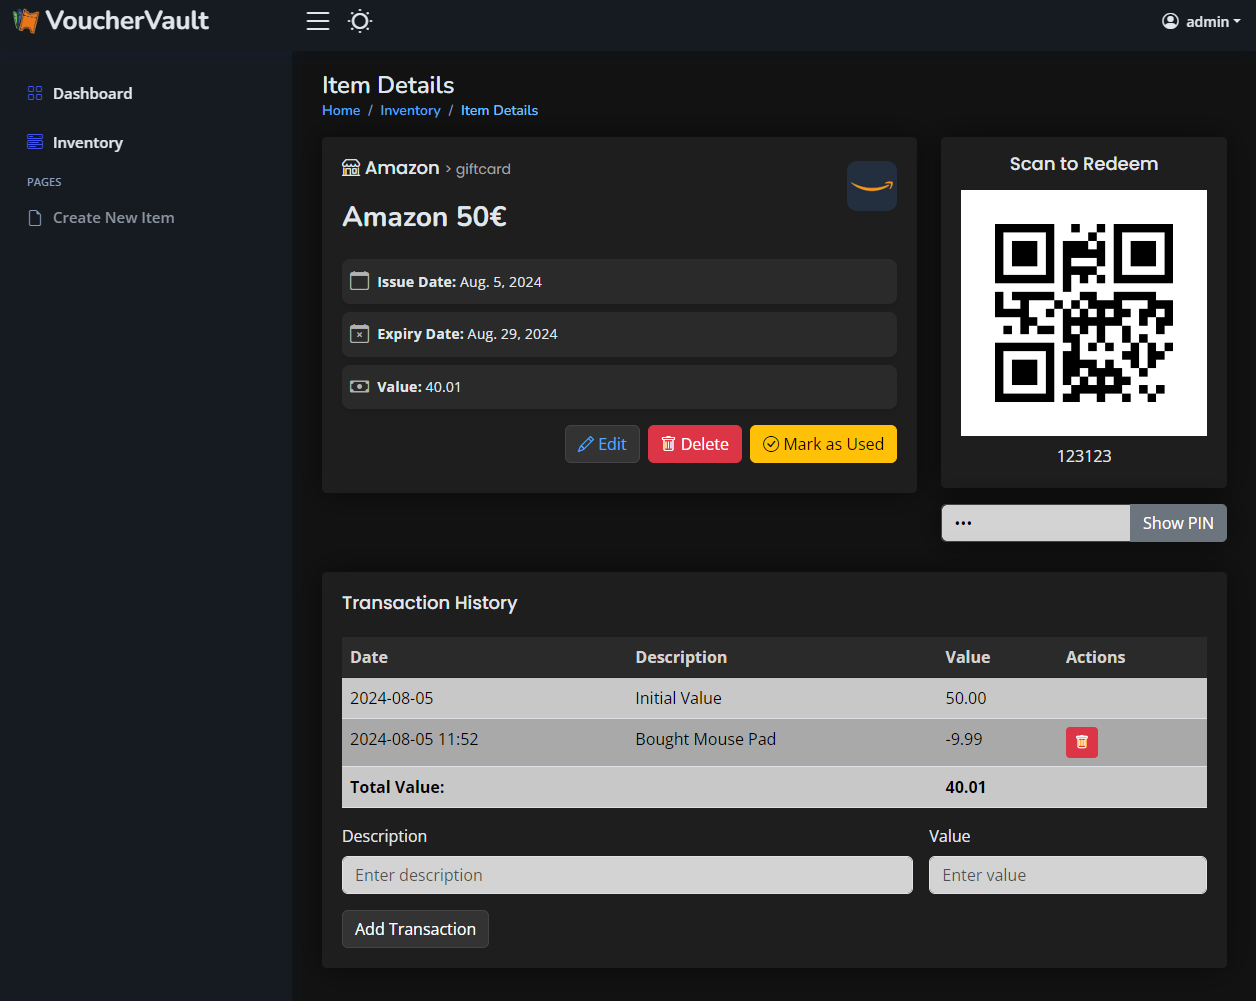Toggle the sidebar hamburger menu
This screenshot has height=1001, width=1256.
click(318, 21)
